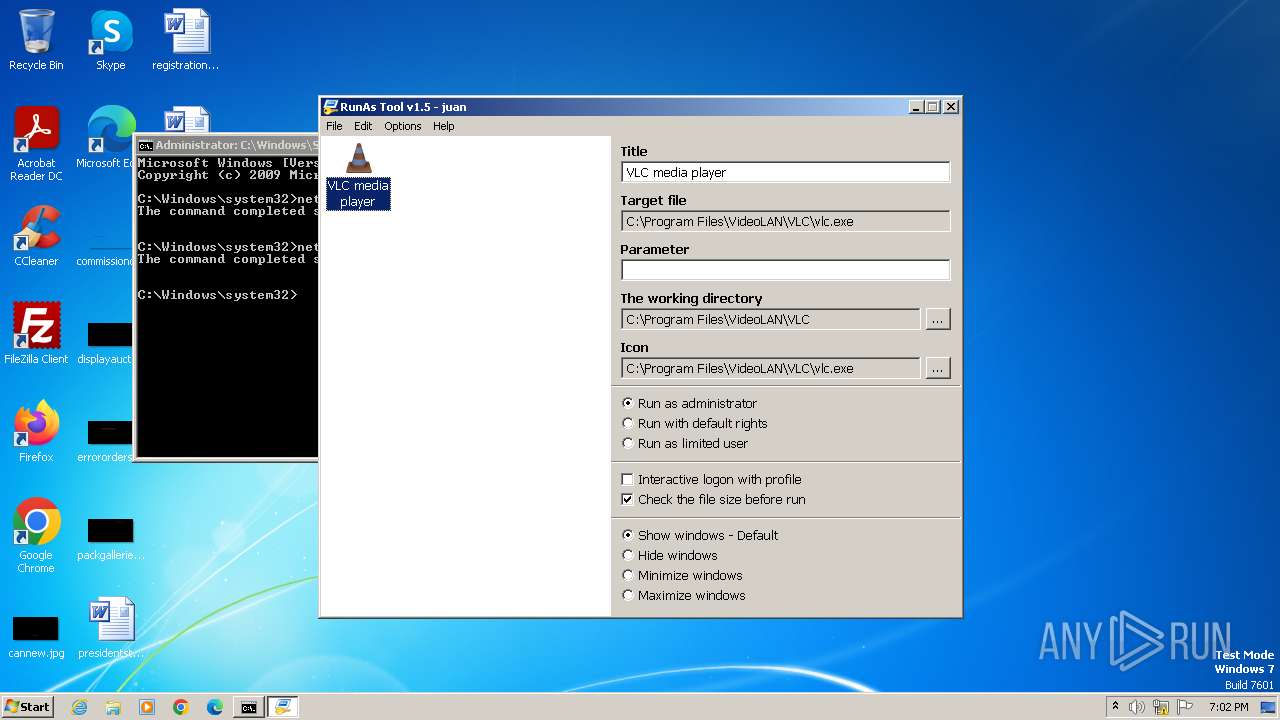
Task: Select the packgalleries desktop file
Action: click(110, 540)
